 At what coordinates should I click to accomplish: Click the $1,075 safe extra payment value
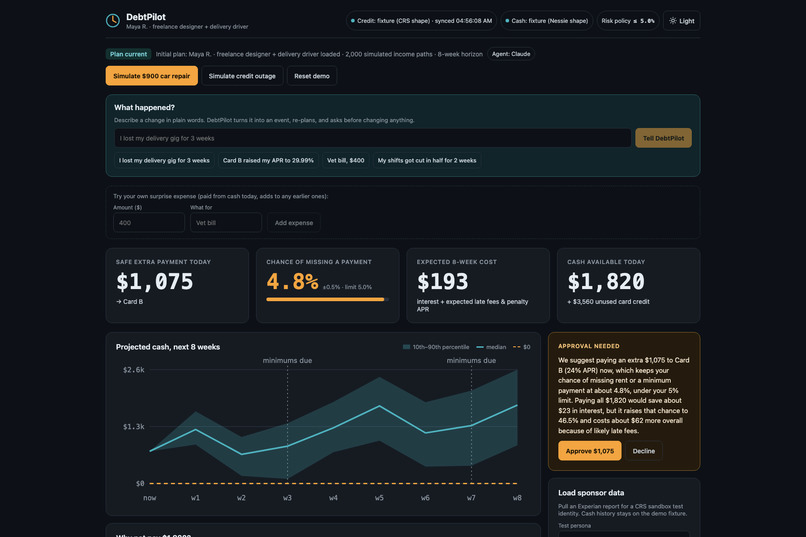click(x=154, y=282)
